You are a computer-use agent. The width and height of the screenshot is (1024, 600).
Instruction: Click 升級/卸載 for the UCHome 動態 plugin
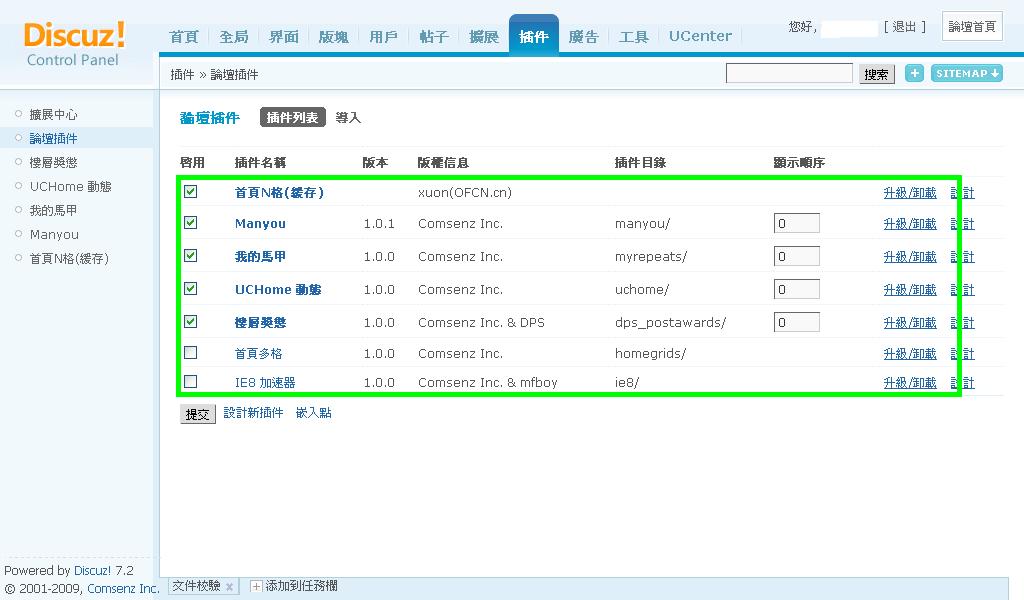910,289
